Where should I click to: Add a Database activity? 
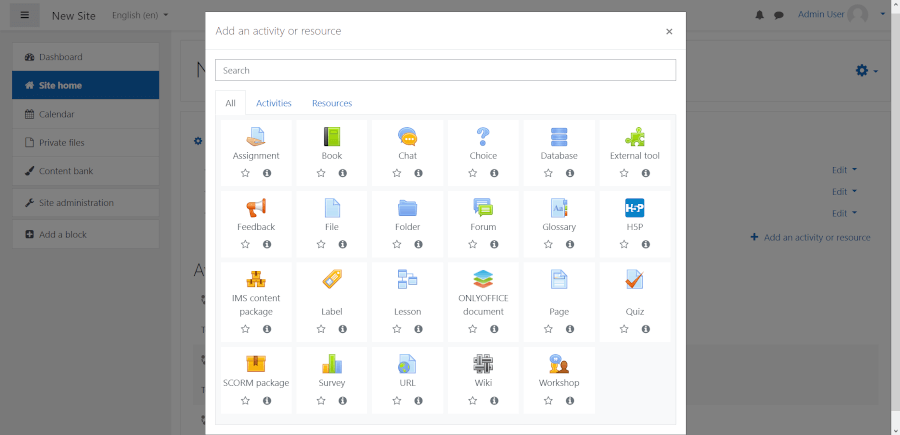coord(559,137)
